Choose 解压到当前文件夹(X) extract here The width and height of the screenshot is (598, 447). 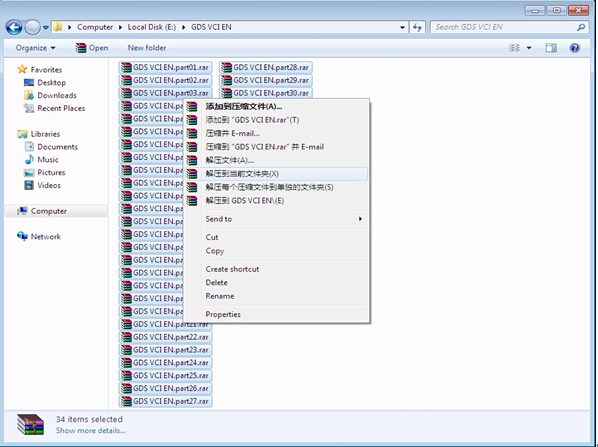[276, 174]
